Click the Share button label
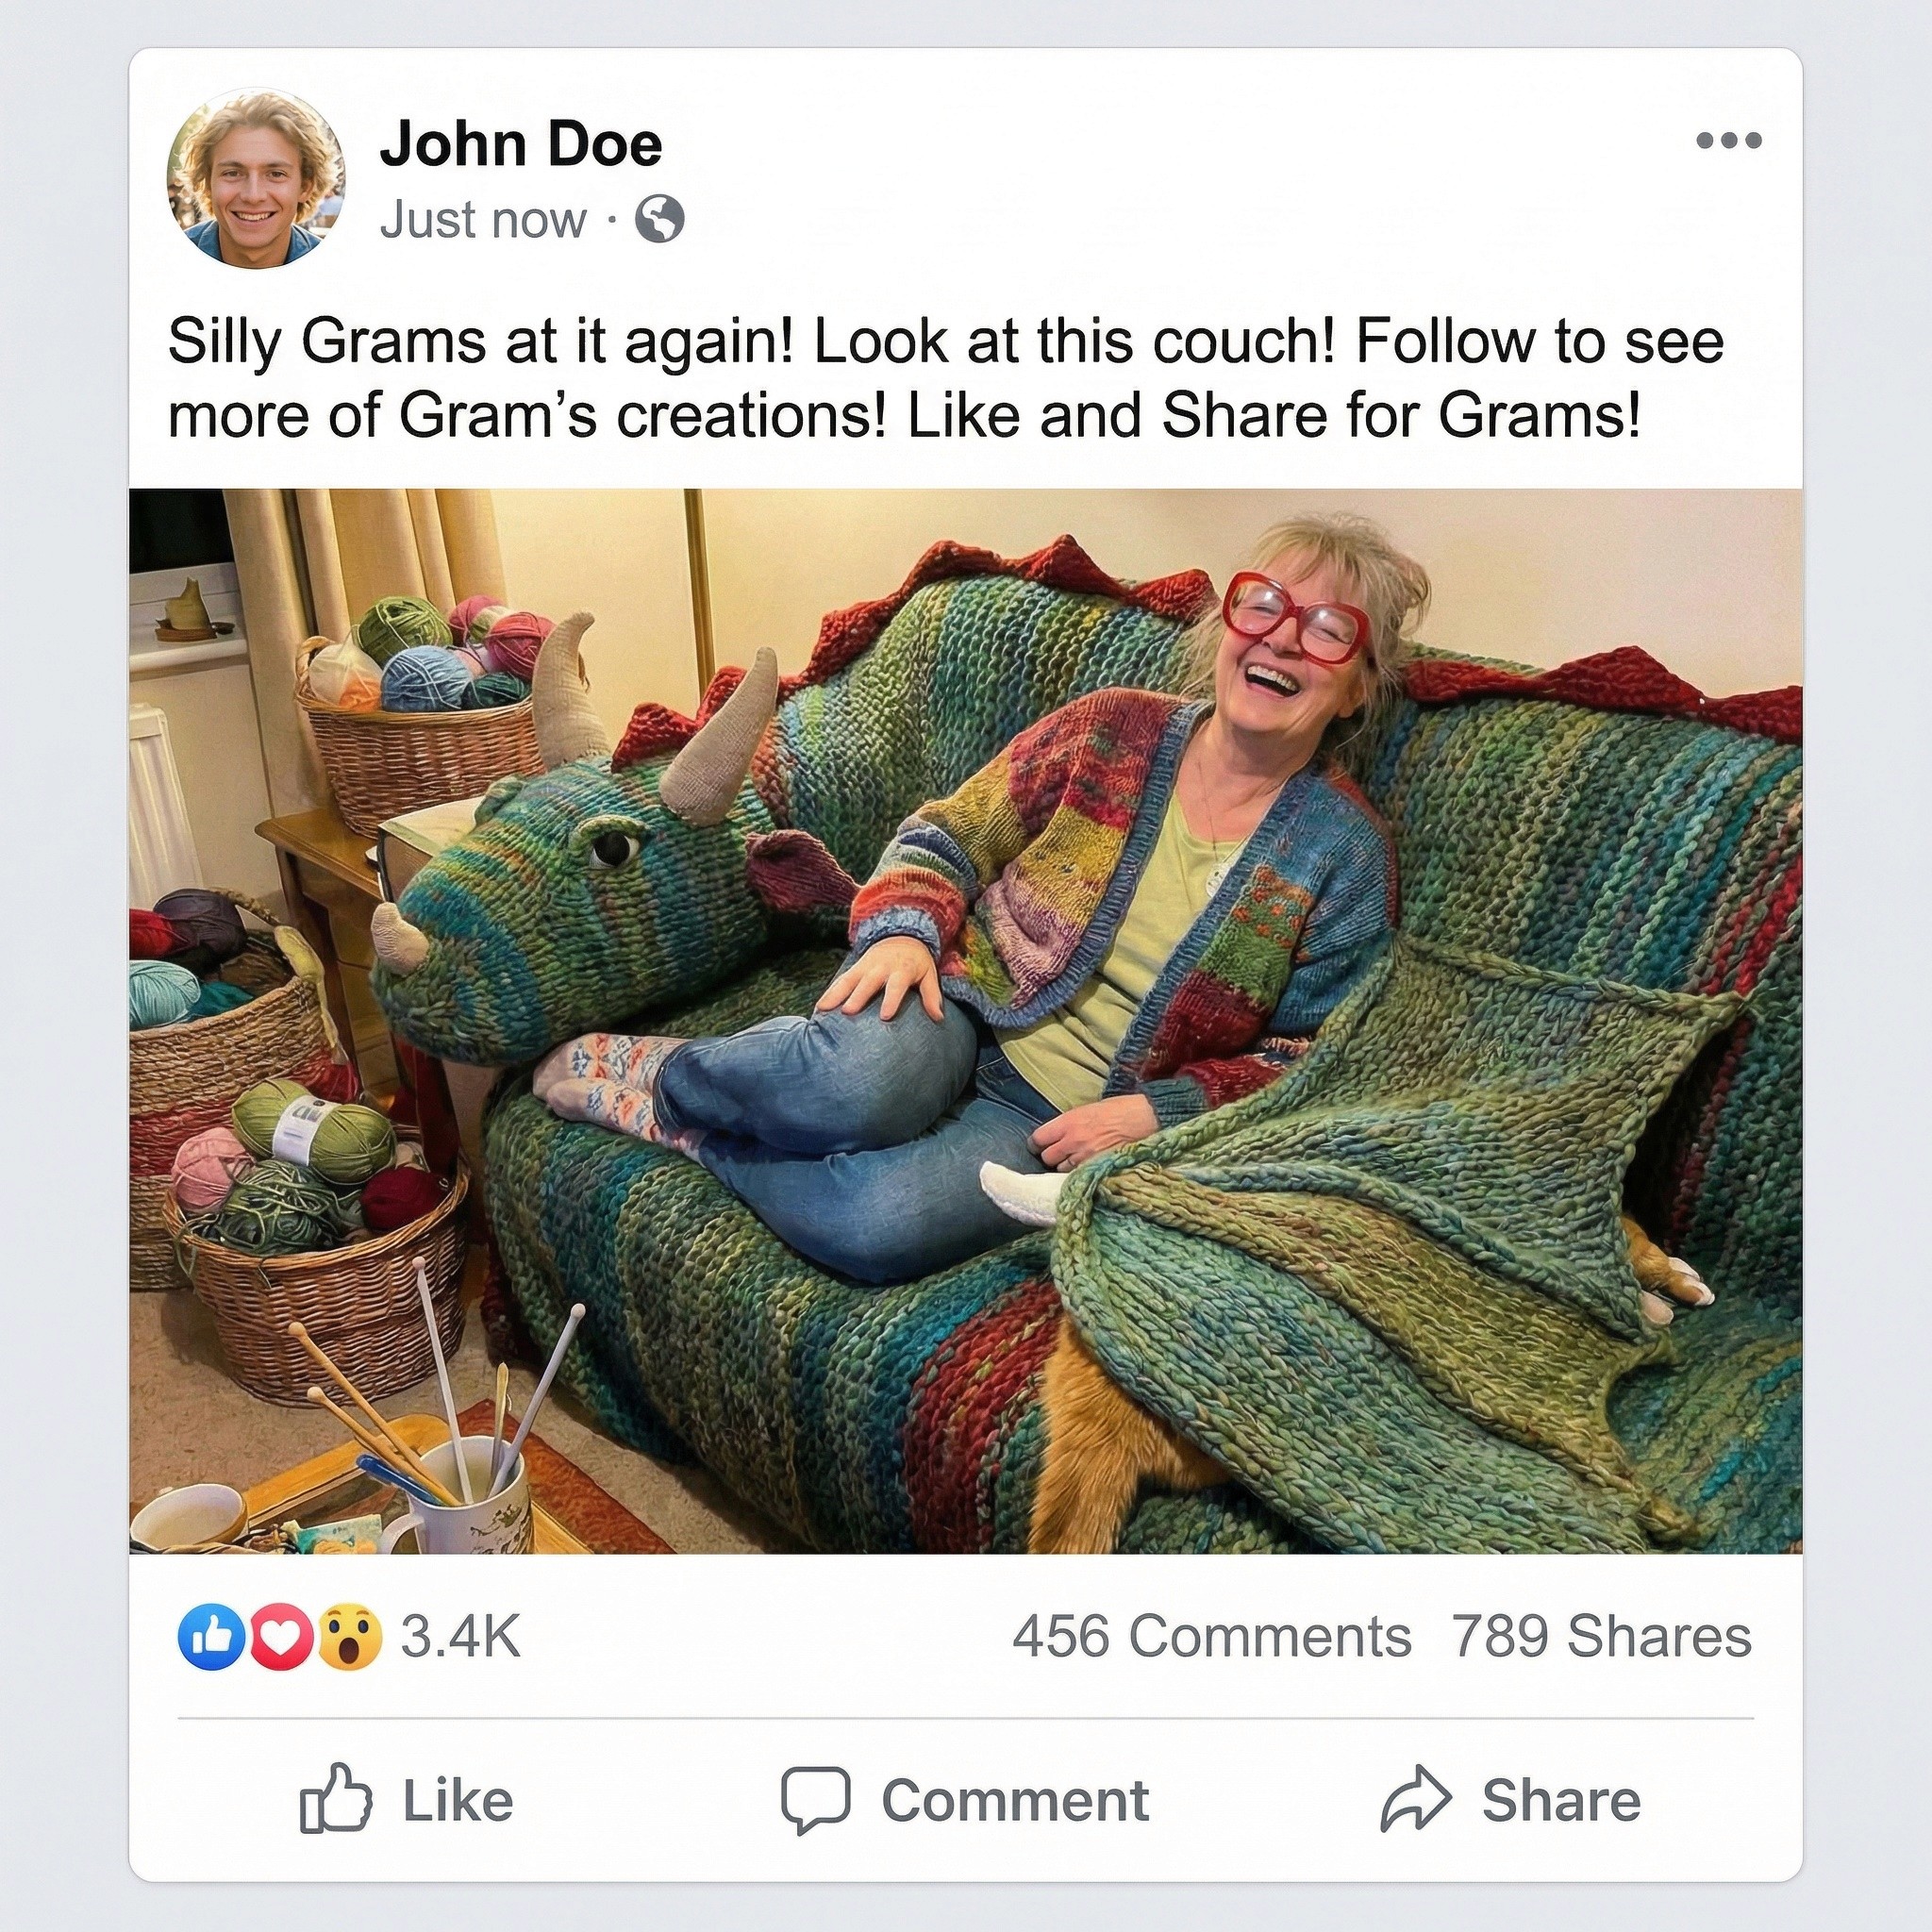This screenshot has height=1932, width=1932. (x=1561, y=1801)
